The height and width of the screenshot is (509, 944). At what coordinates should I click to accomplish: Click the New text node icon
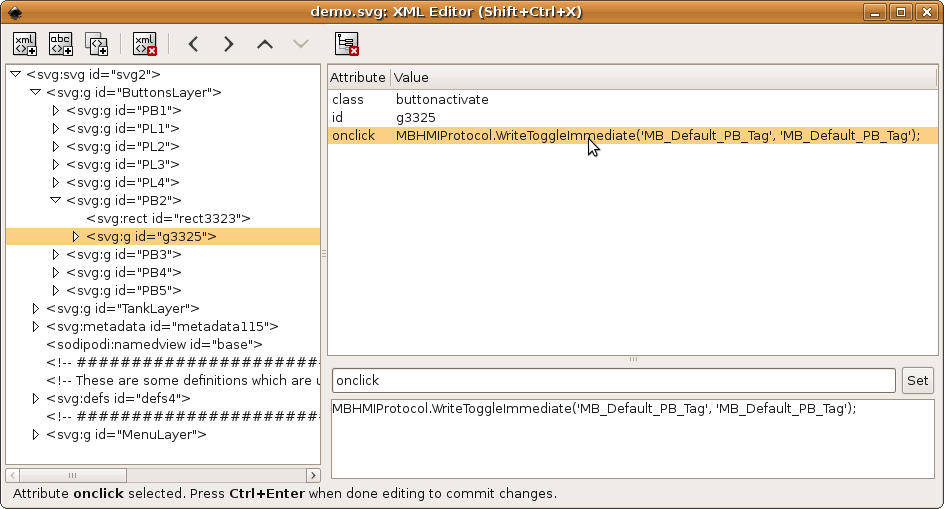pos(61,44)
